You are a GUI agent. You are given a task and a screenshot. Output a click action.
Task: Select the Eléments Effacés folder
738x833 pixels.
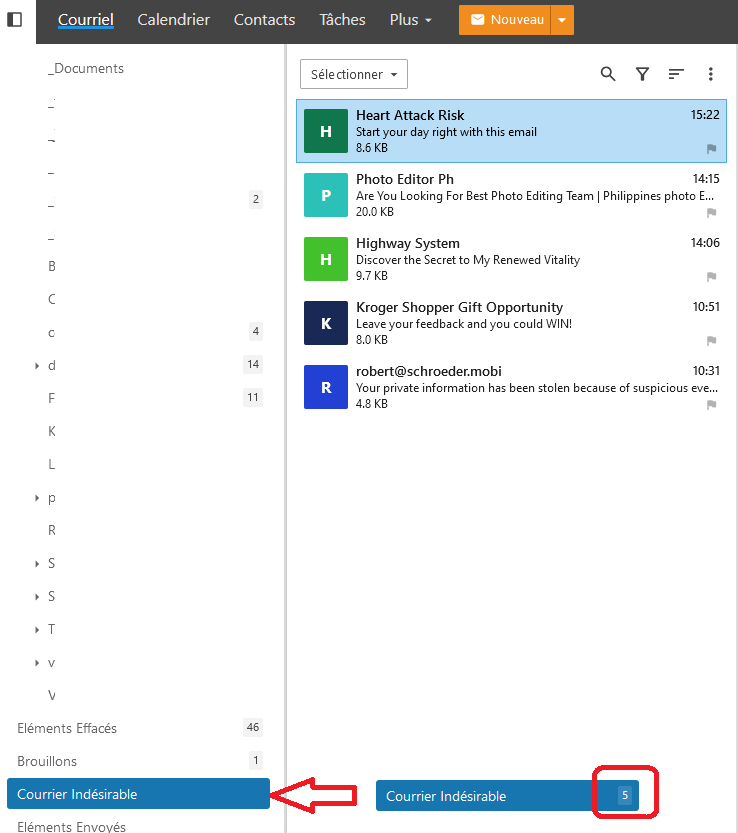point(67,728)
